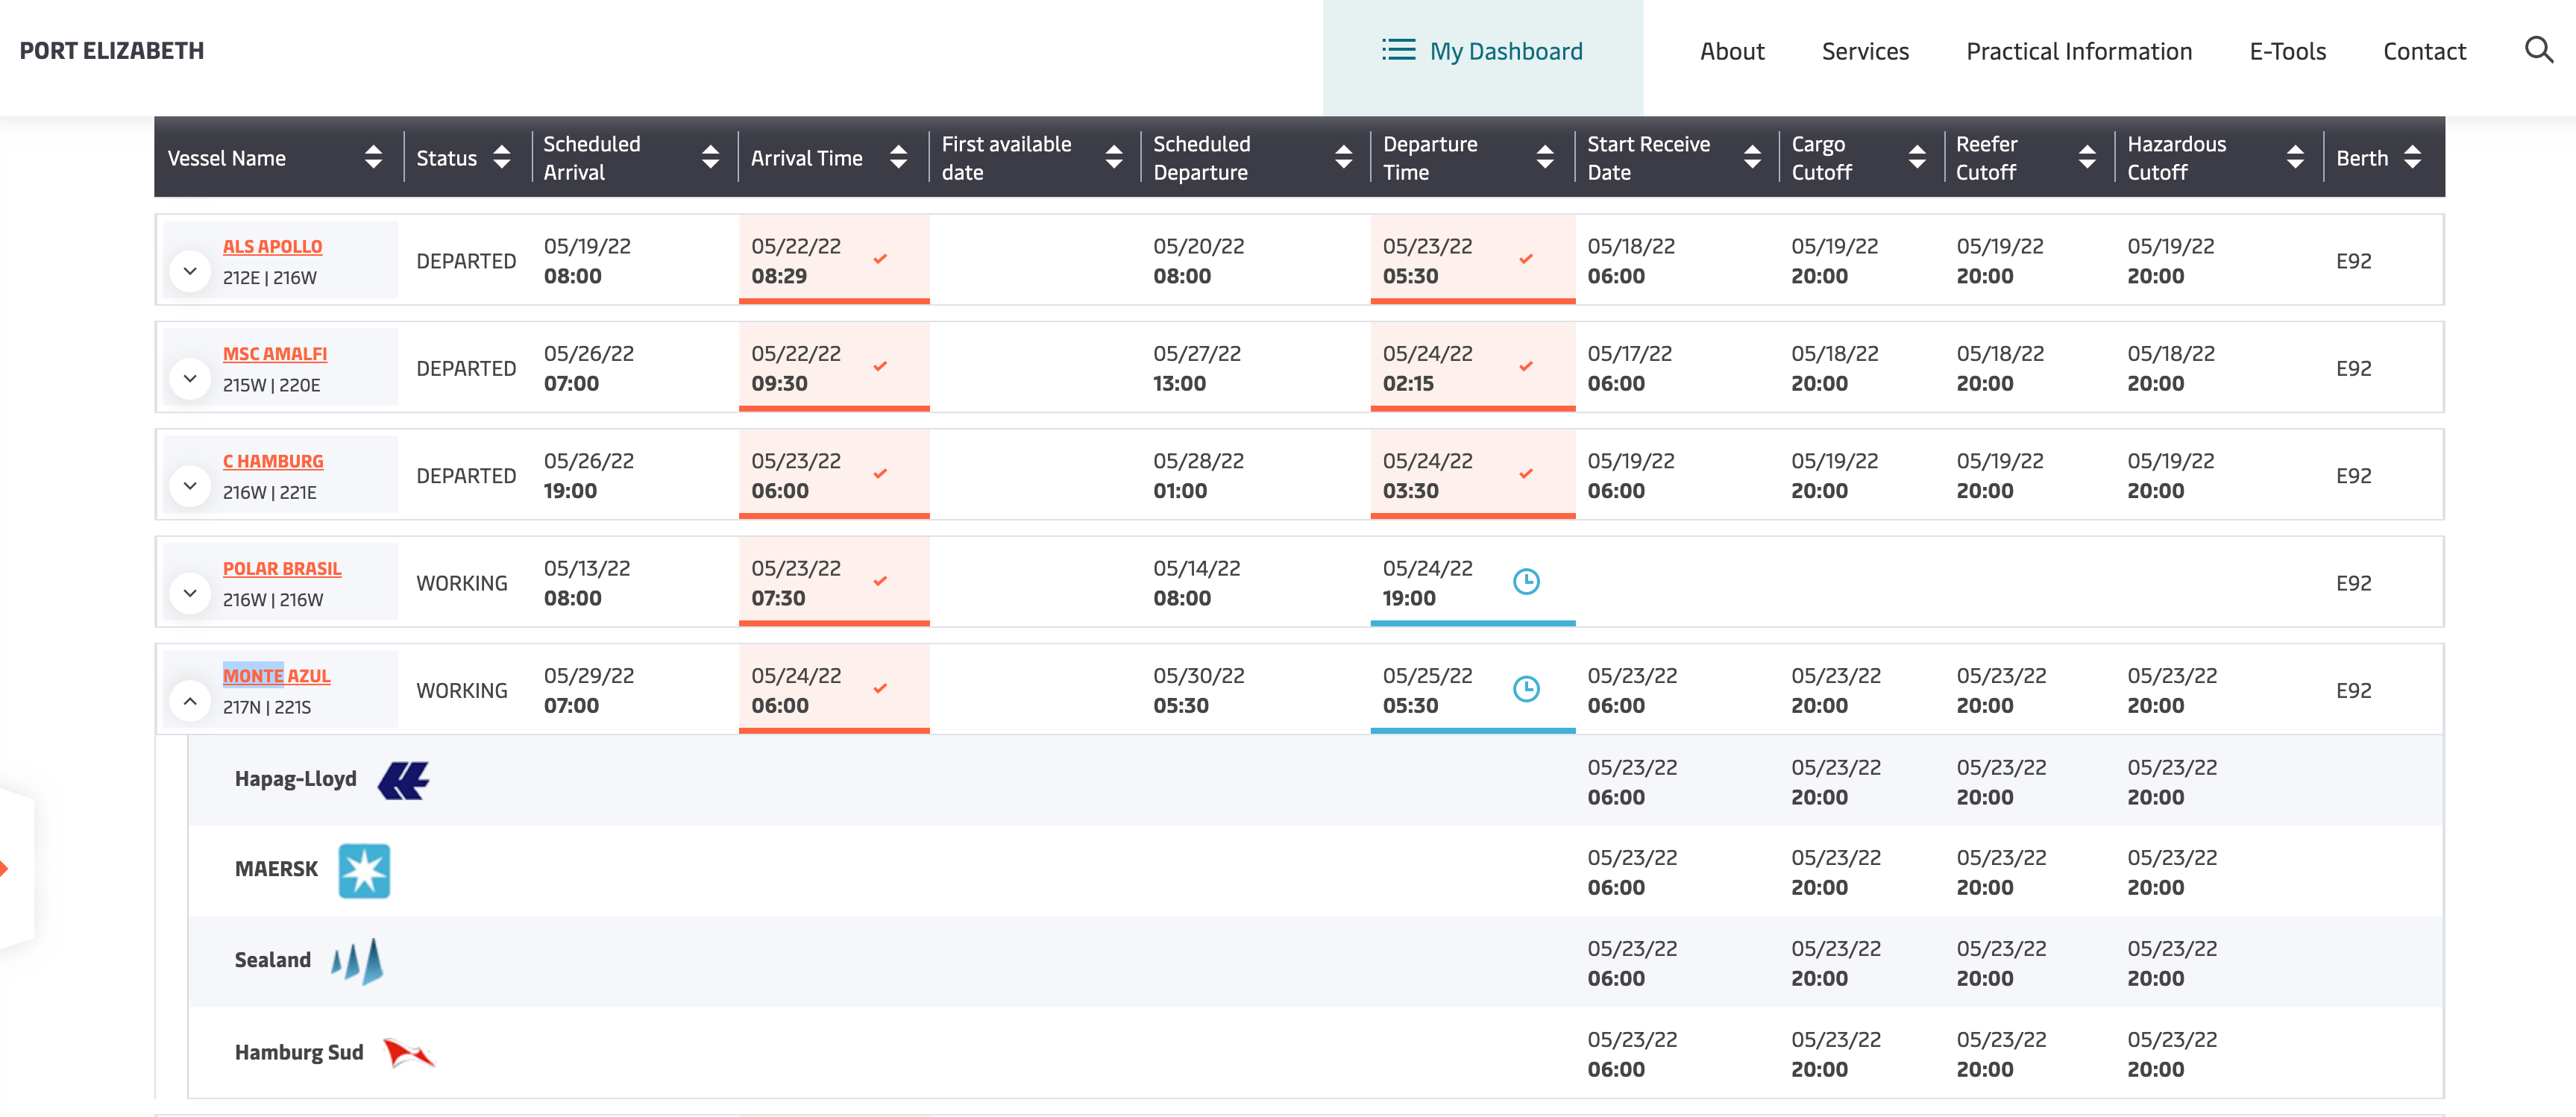Open the E-Tools menu
The width and height of the screenshot is (2576, 1117).
click(x=2287, y=51)
